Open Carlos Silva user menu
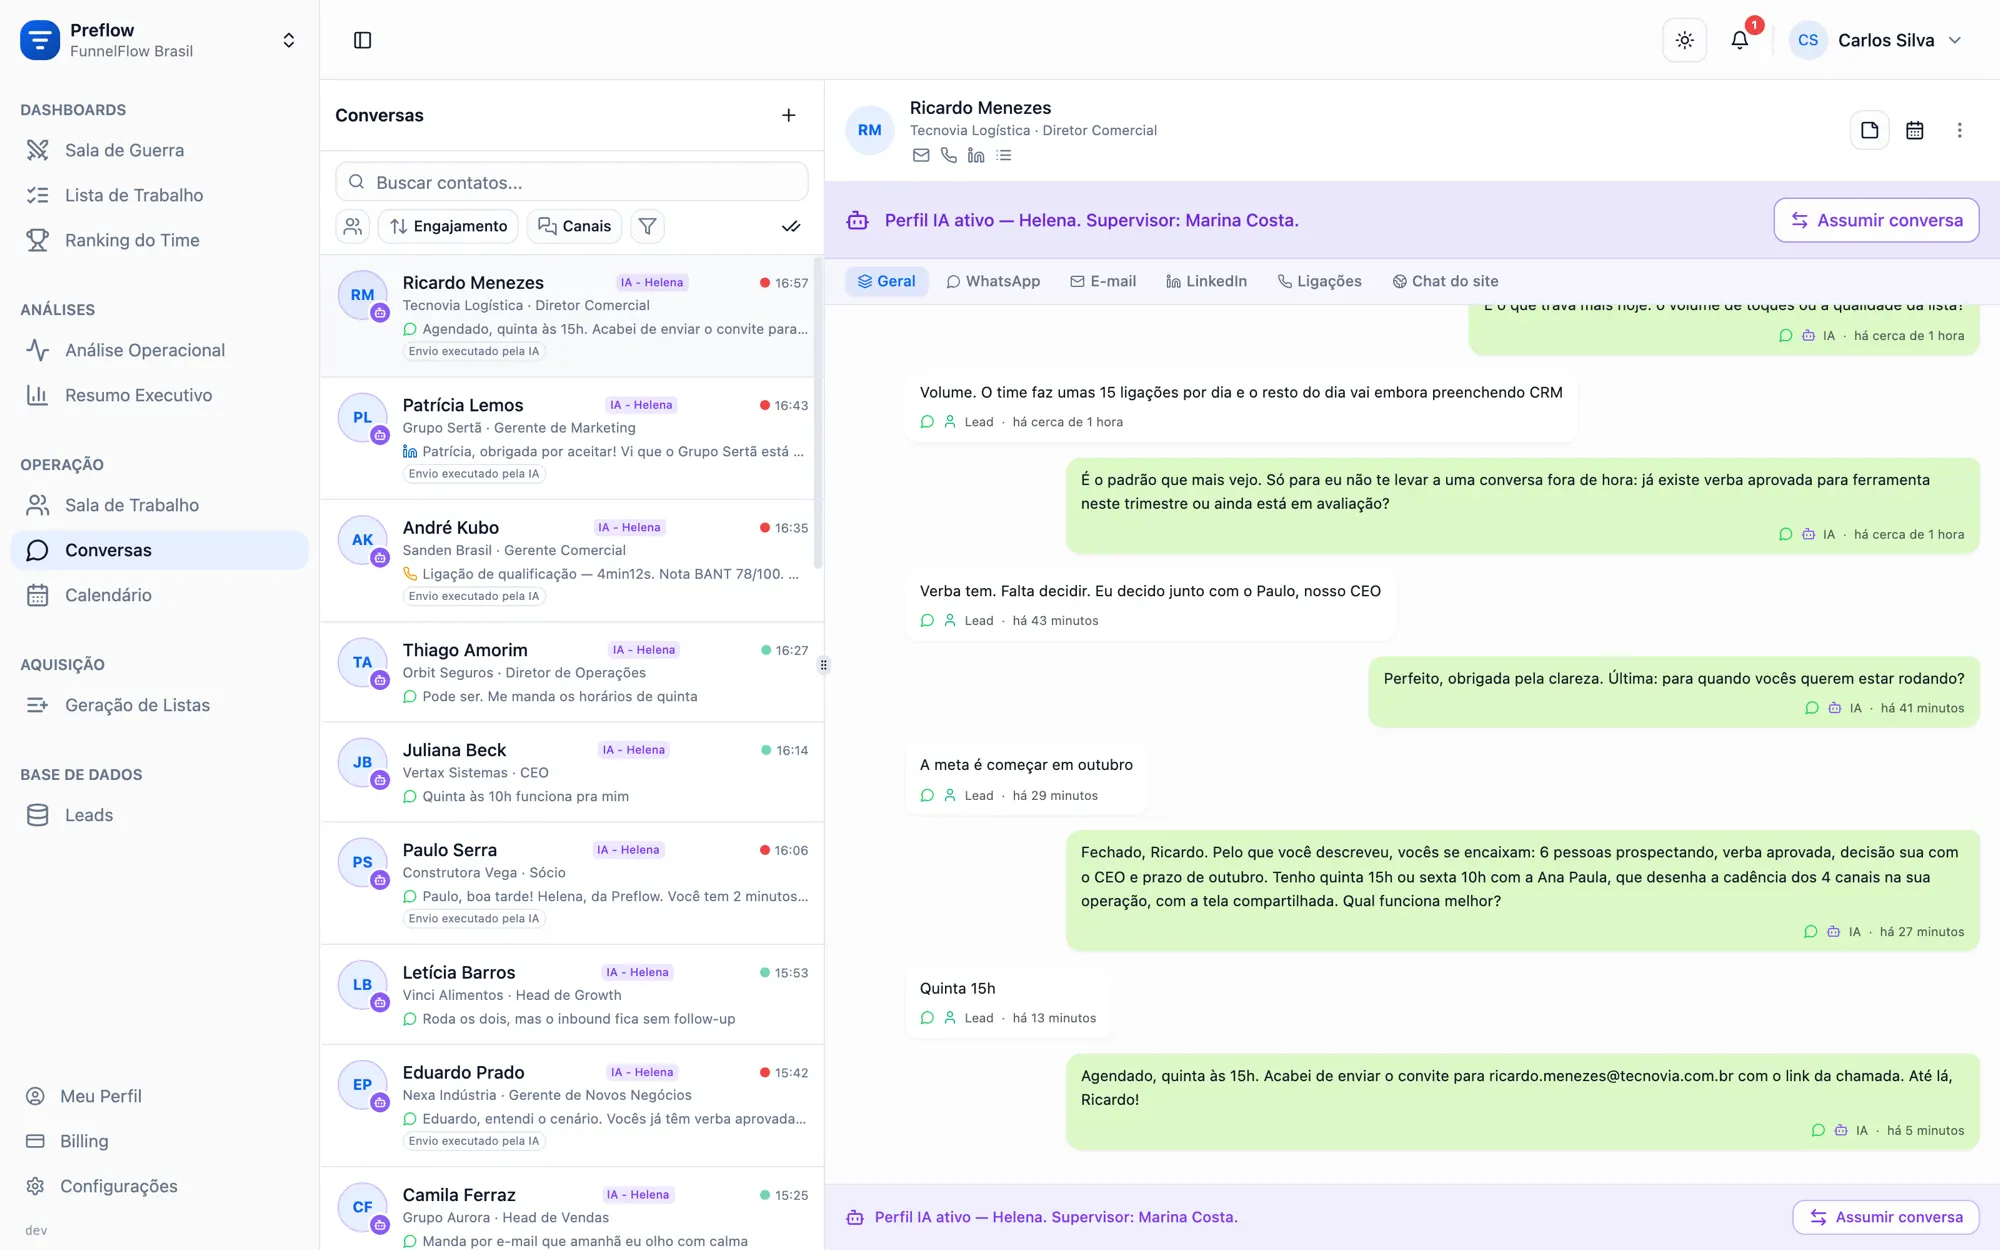 (1876, 40)
